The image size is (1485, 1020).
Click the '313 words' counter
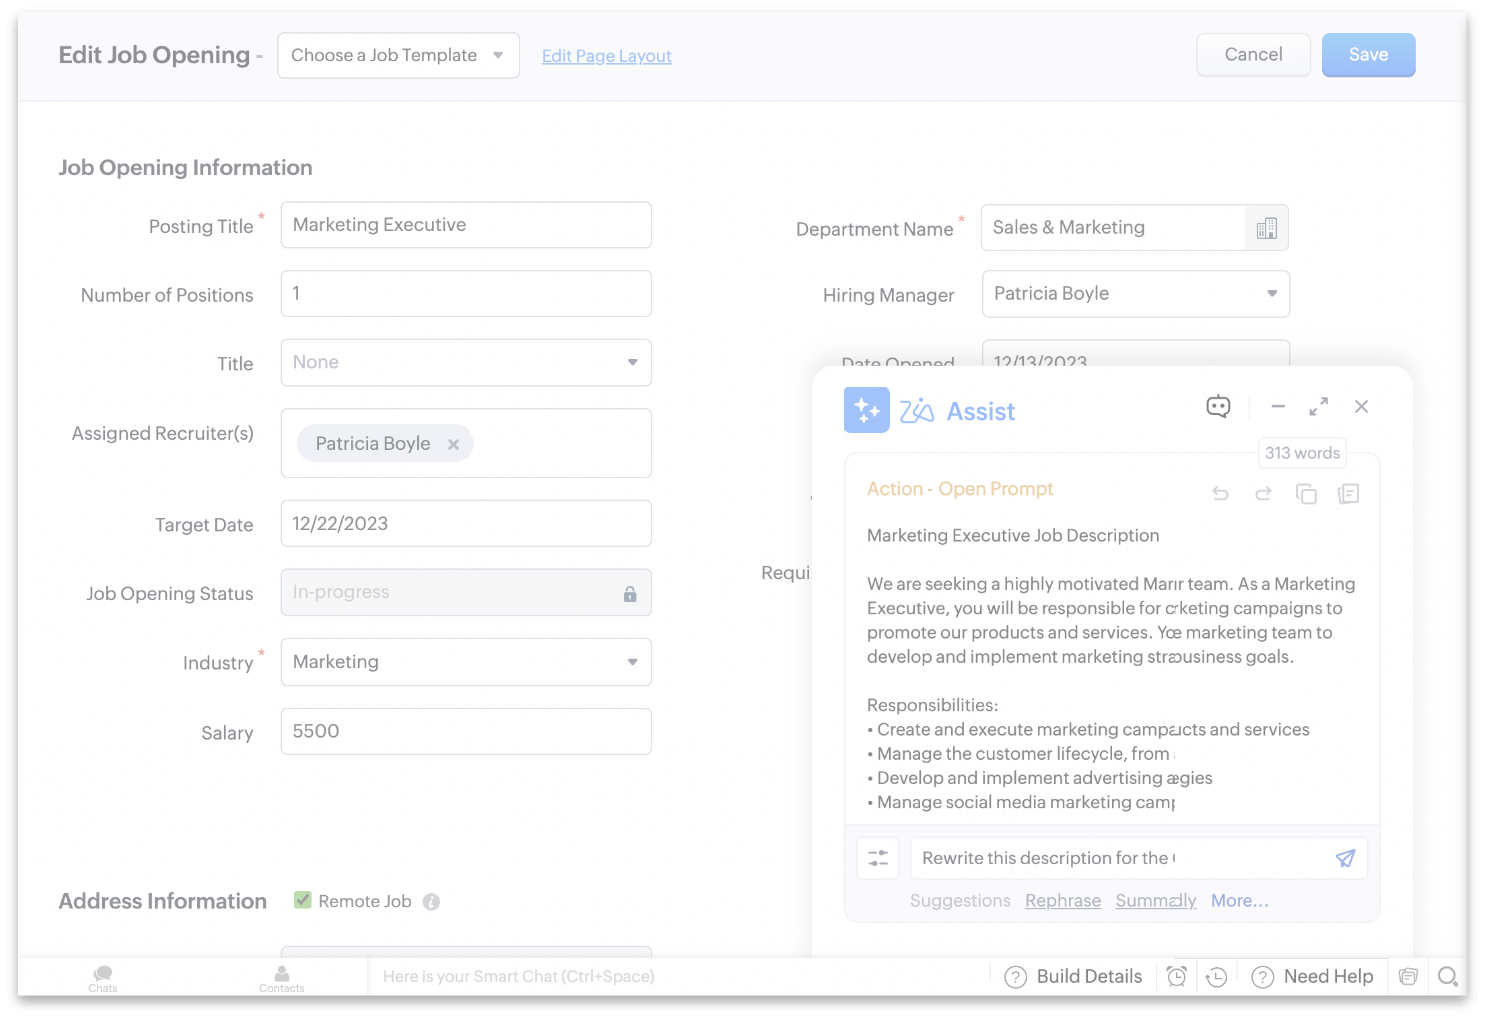coord(1302,453)
